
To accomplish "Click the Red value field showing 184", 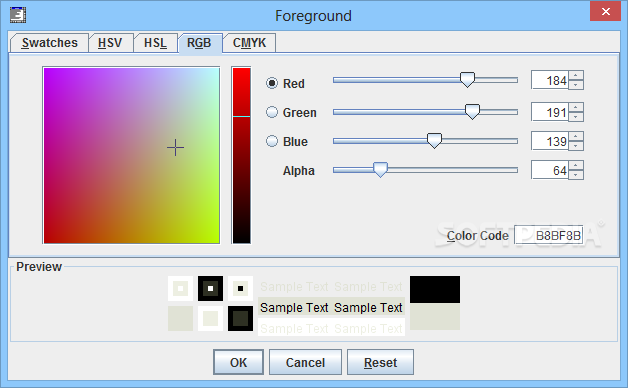I will (550, 80).
